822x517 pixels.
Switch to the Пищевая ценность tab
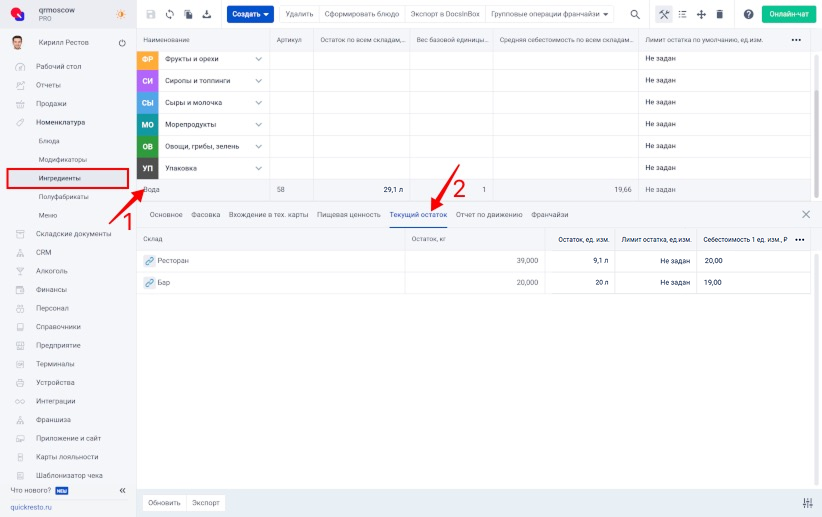pos(348,214)
